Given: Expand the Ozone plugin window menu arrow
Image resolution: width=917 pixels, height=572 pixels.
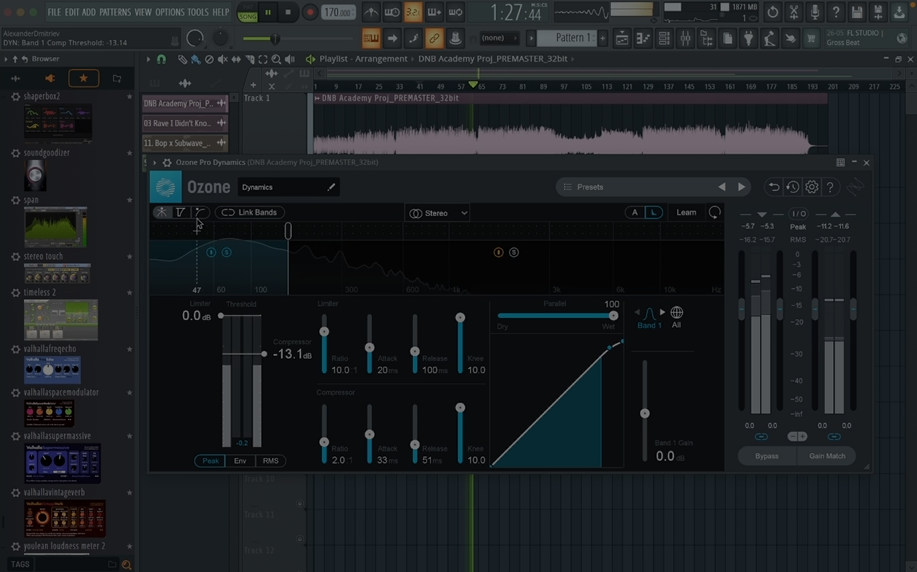Looking at the screenshot, I should click(154, 163).
